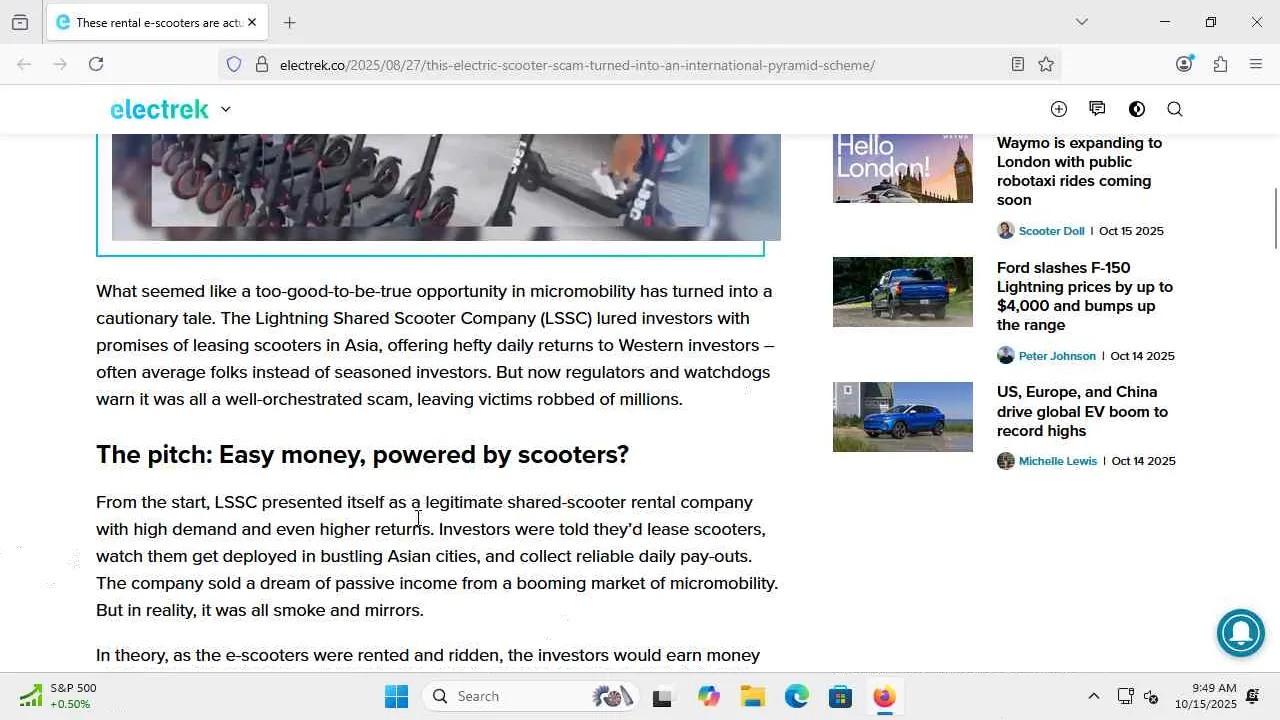Open the Electrek comments chat icon
The height and width of the screenshot is (720, 1280).
point(1097,109)
